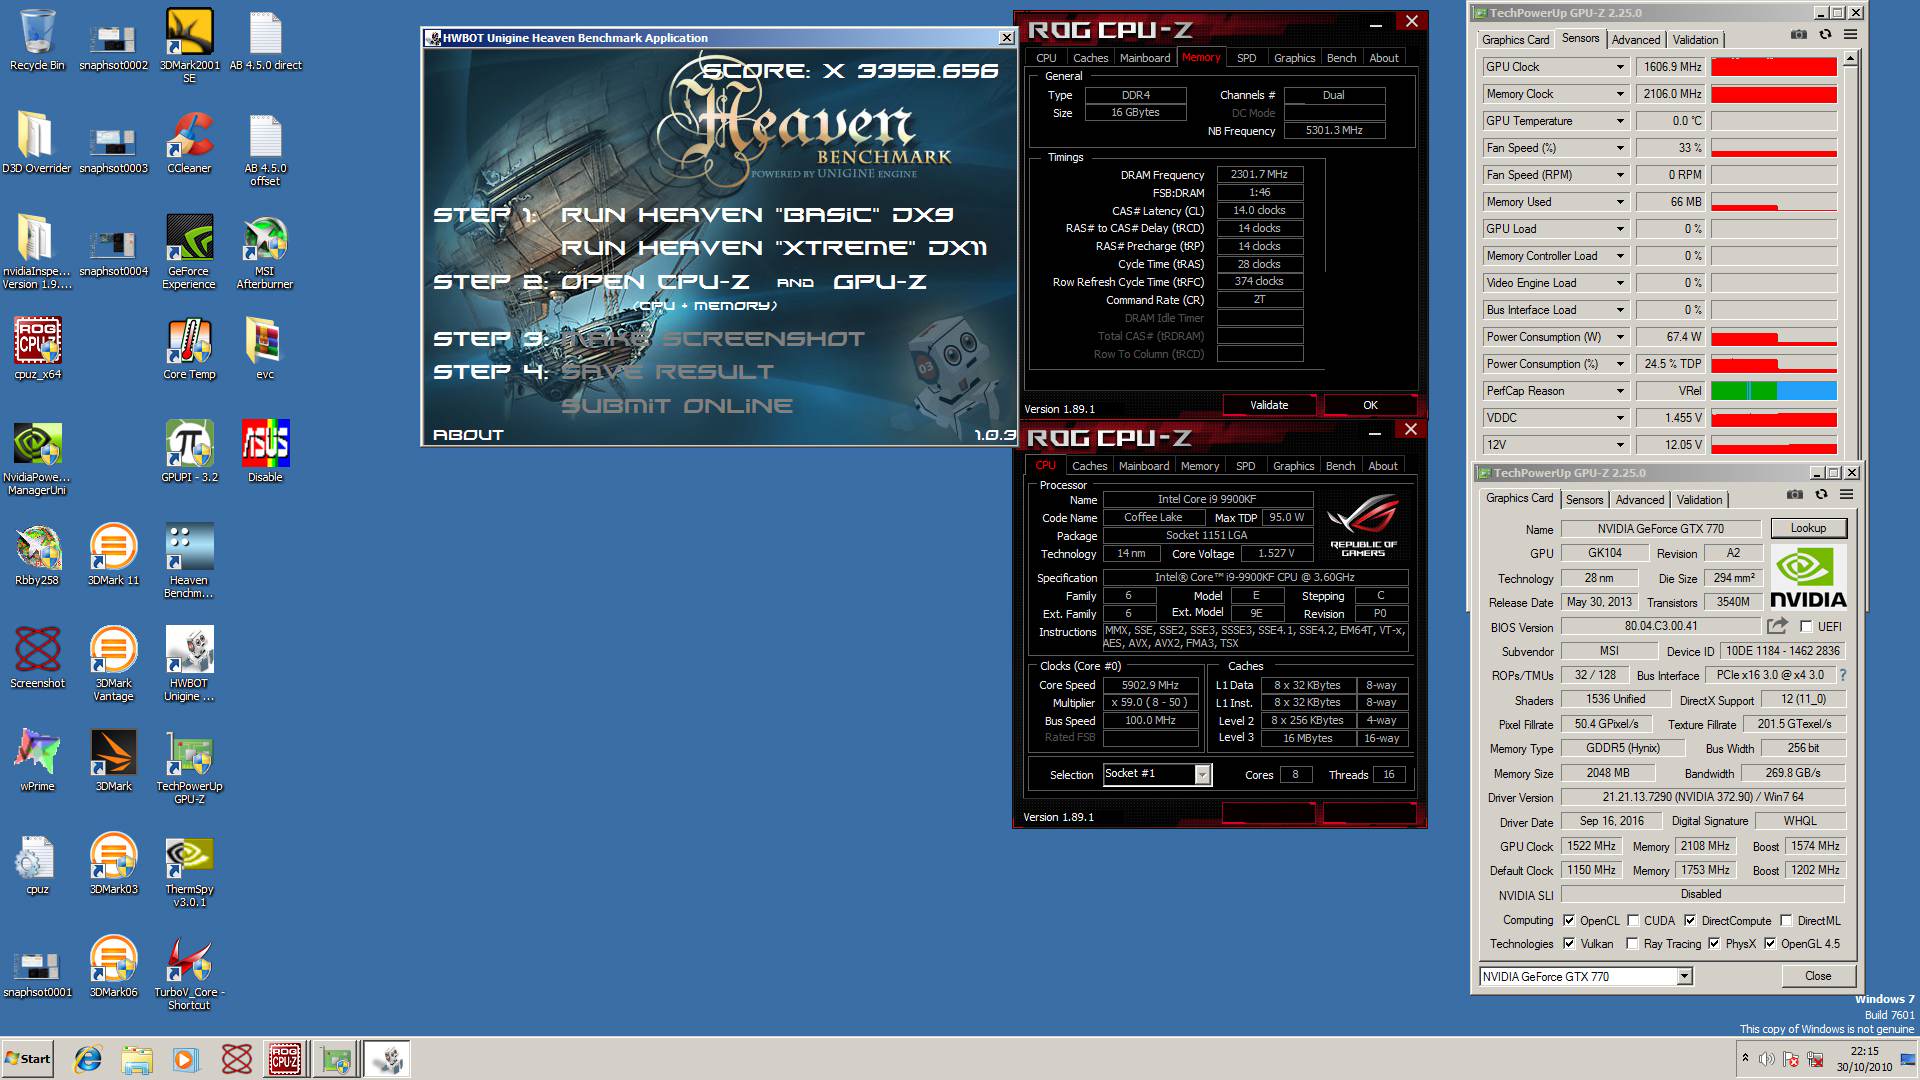This screenshot has height=1080, width=1920.
Task: Click Close button in GPU-Z
Action: (x=1818, y=976)
